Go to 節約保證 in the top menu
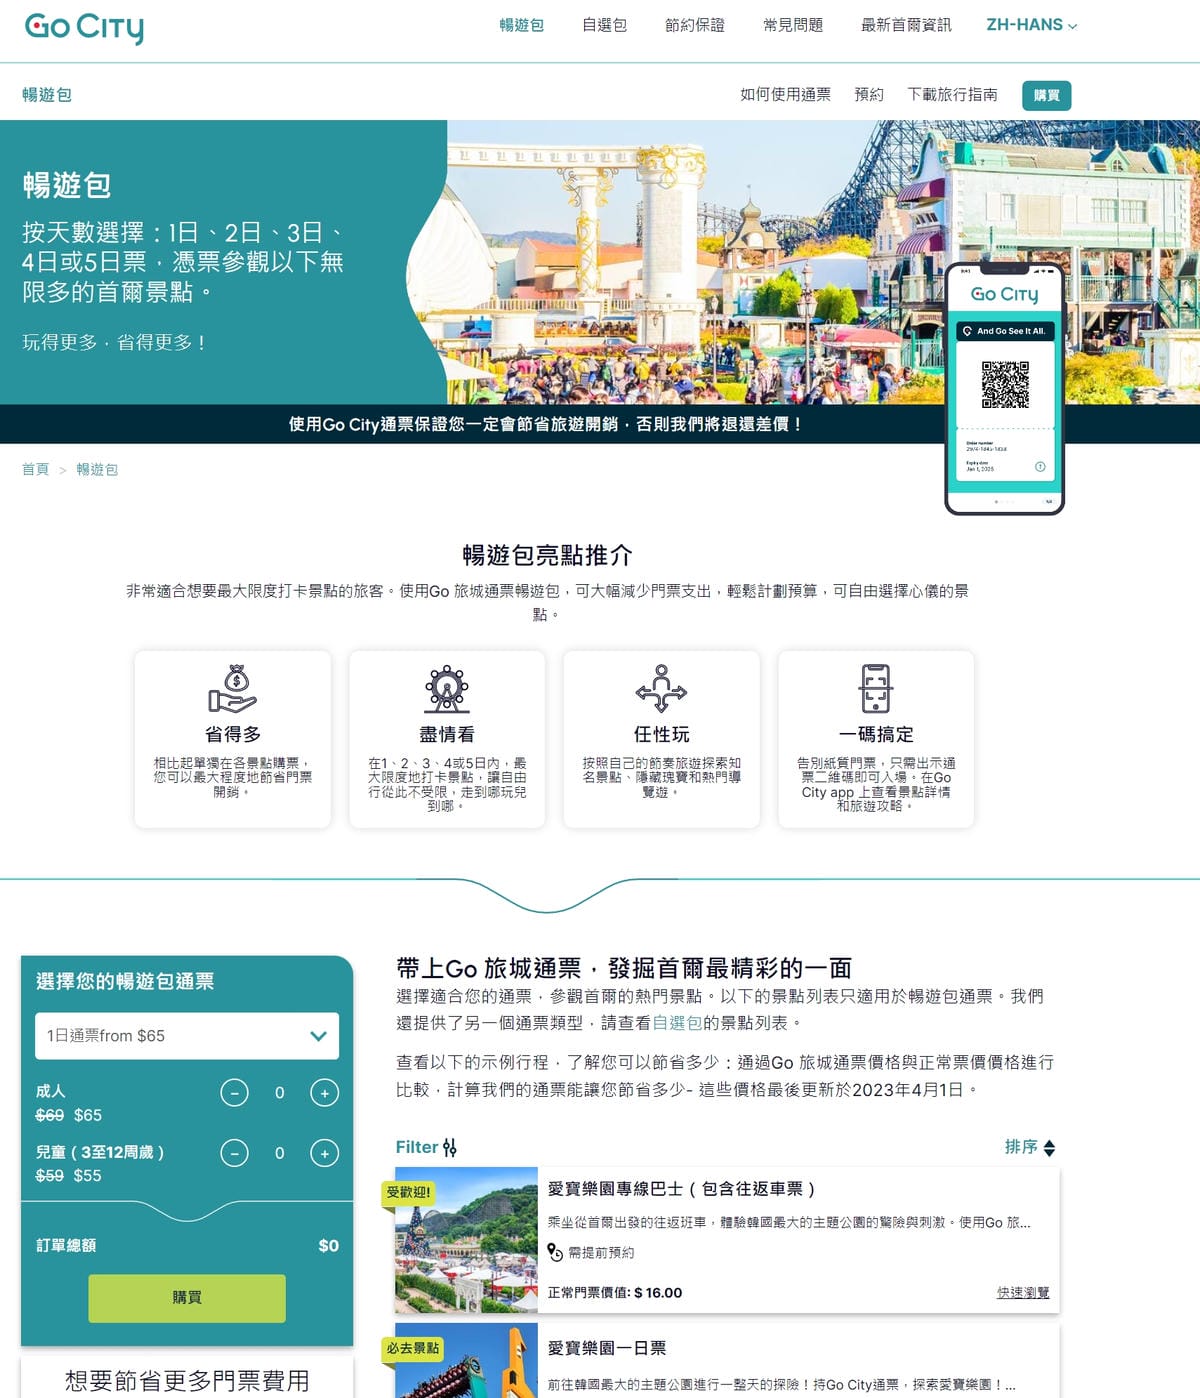This screenshot has height=1398, width=1200. tap(695, 25)
